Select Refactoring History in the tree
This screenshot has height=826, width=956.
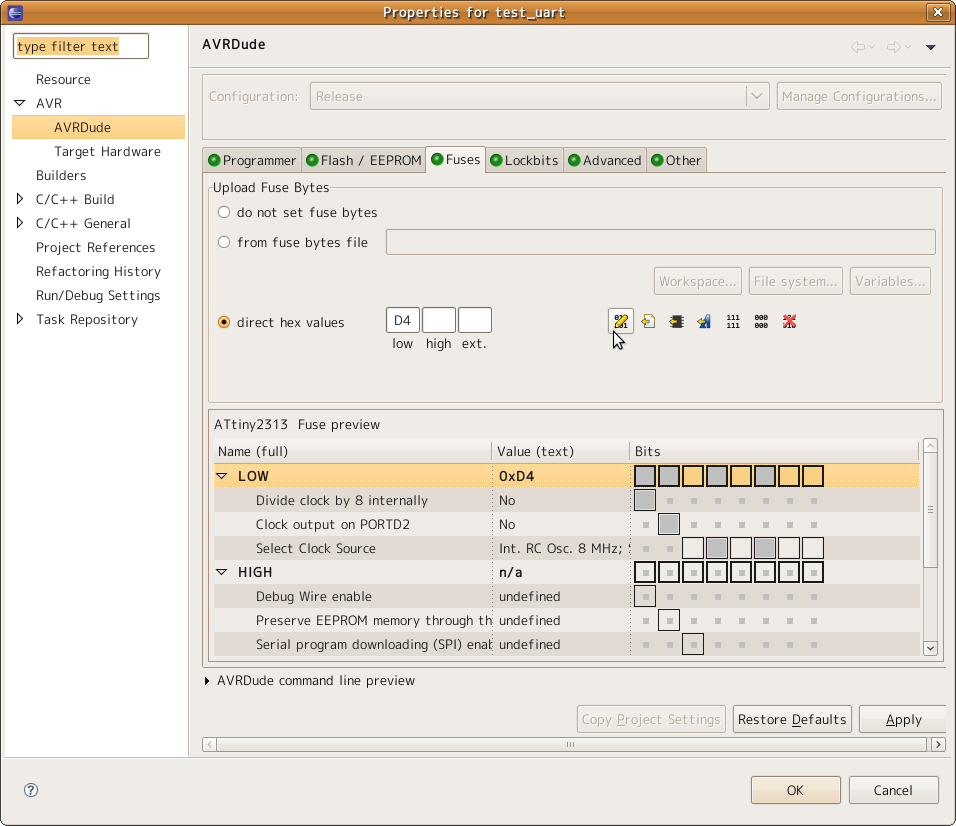[98, 271]
